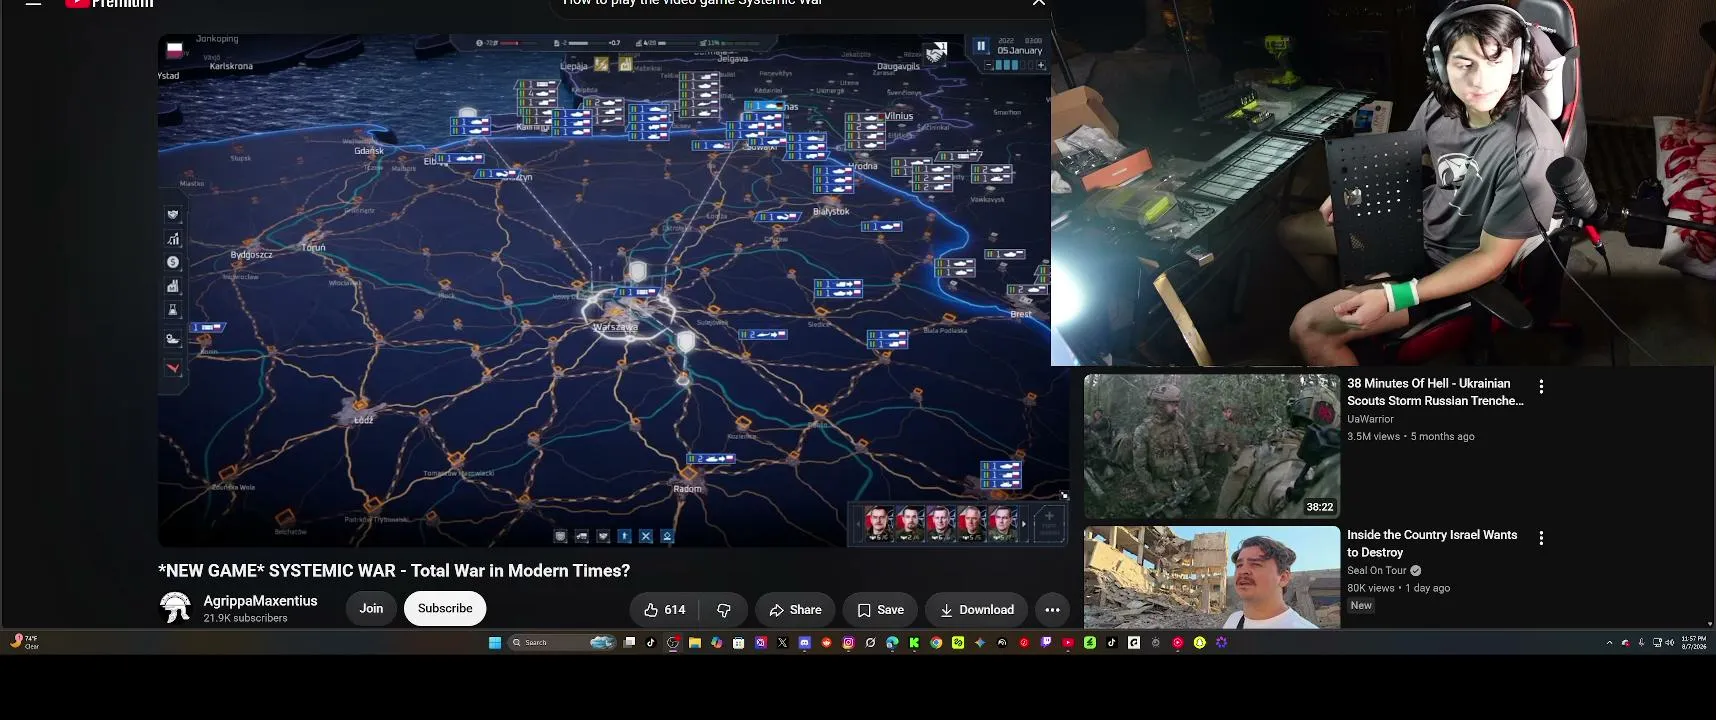Expand general portraits list with right arrow
This screenshot has width=1716, height=720.
click(x=1023, y=524)
